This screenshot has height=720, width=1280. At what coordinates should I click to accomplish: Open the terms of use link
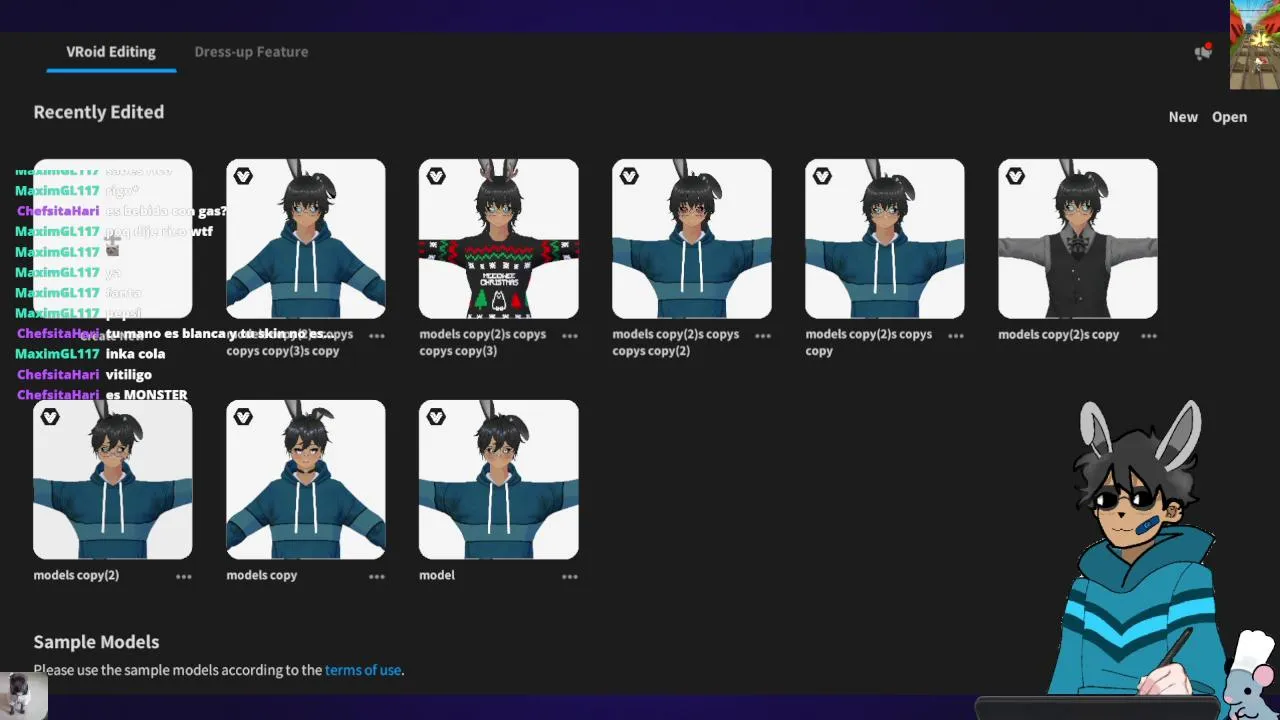pyautogui.click(x=363, y=670)
